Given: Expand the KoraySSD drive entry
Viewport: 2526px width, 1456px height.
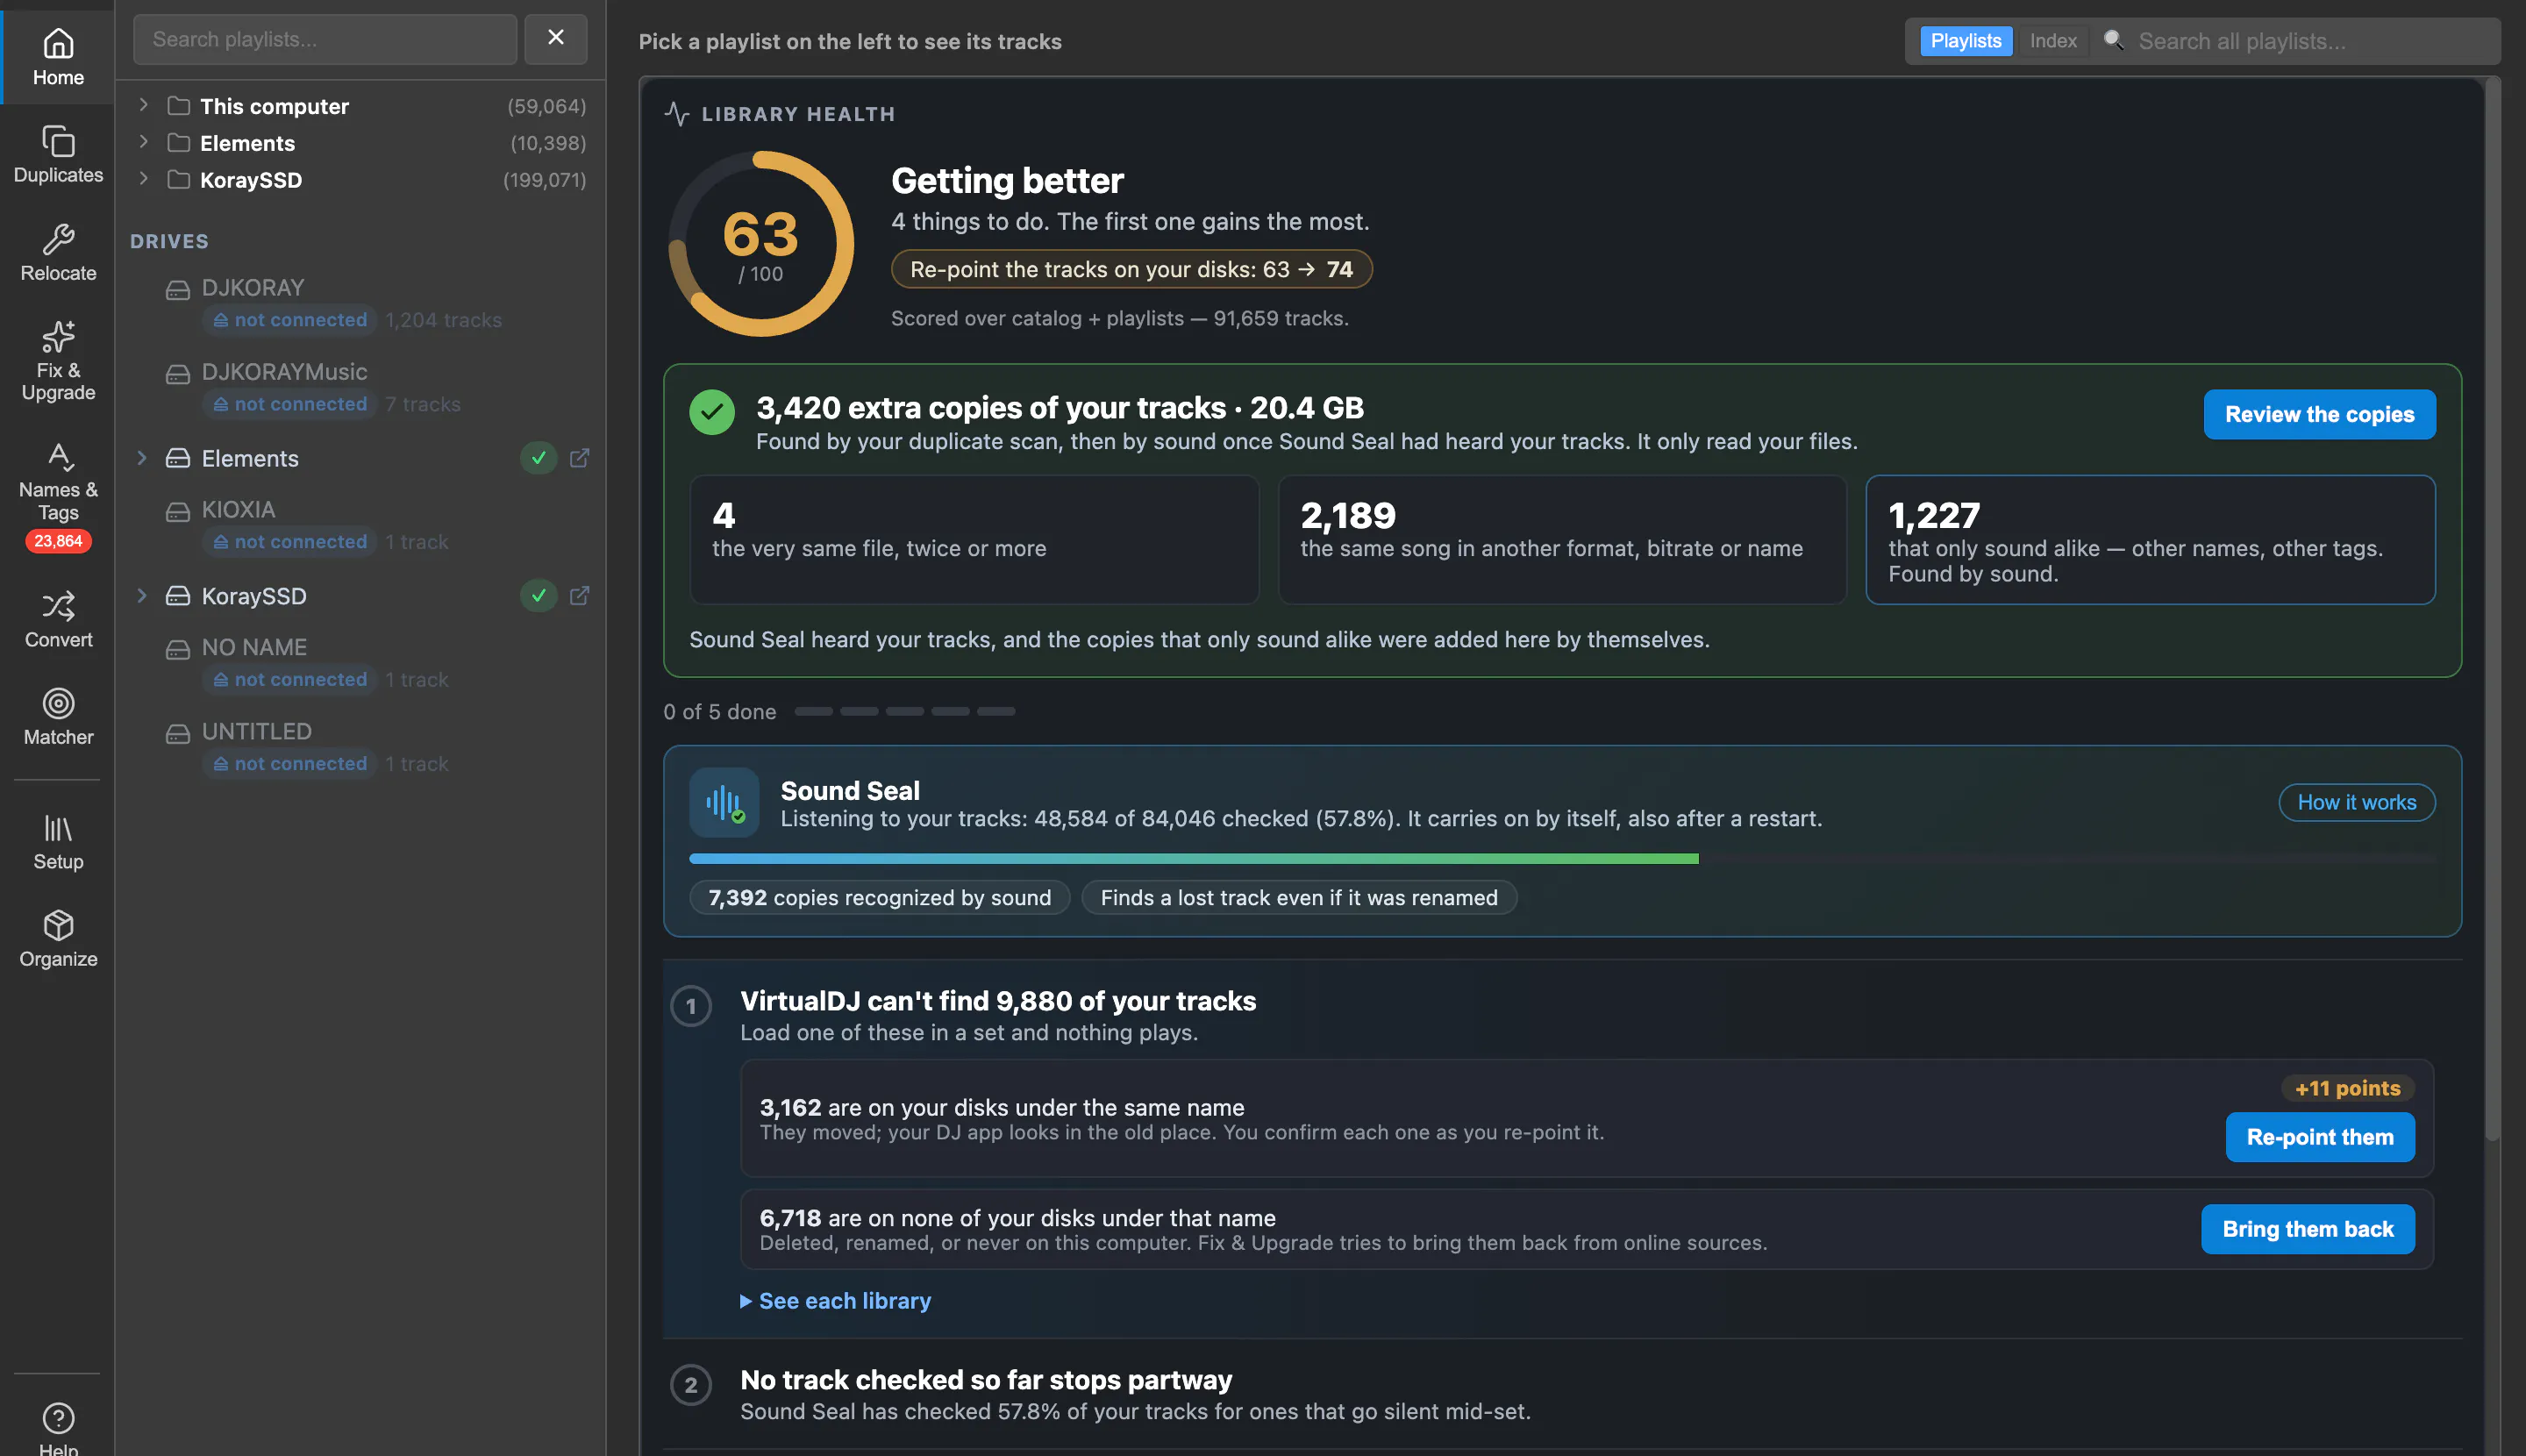Looking at the screenshot, I should [142, 596].
